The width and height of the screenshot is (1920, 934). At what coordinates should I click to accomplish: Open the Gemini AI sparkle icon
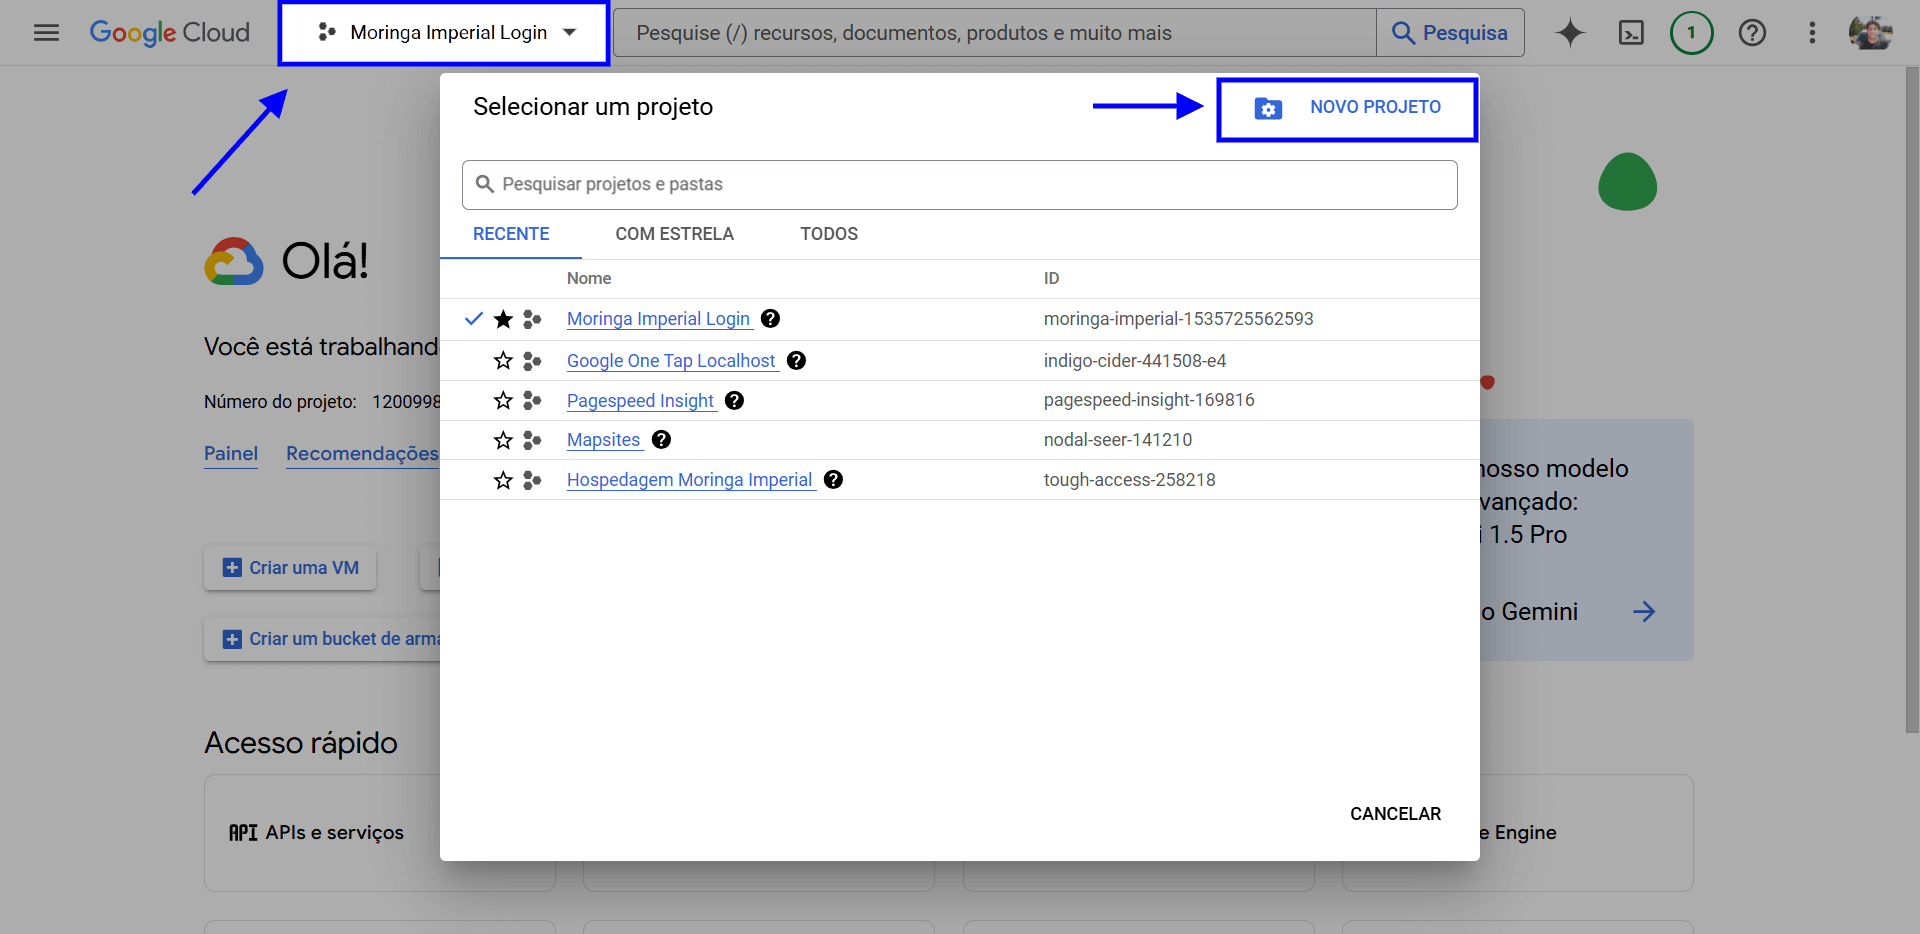coord(1570,33)
